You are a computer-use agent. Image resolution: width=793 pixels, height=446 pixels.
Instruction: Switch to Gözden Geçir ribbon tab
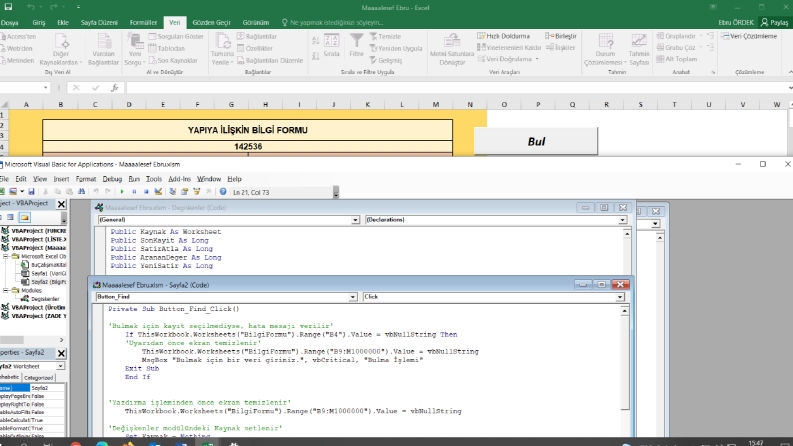point(211,23)
